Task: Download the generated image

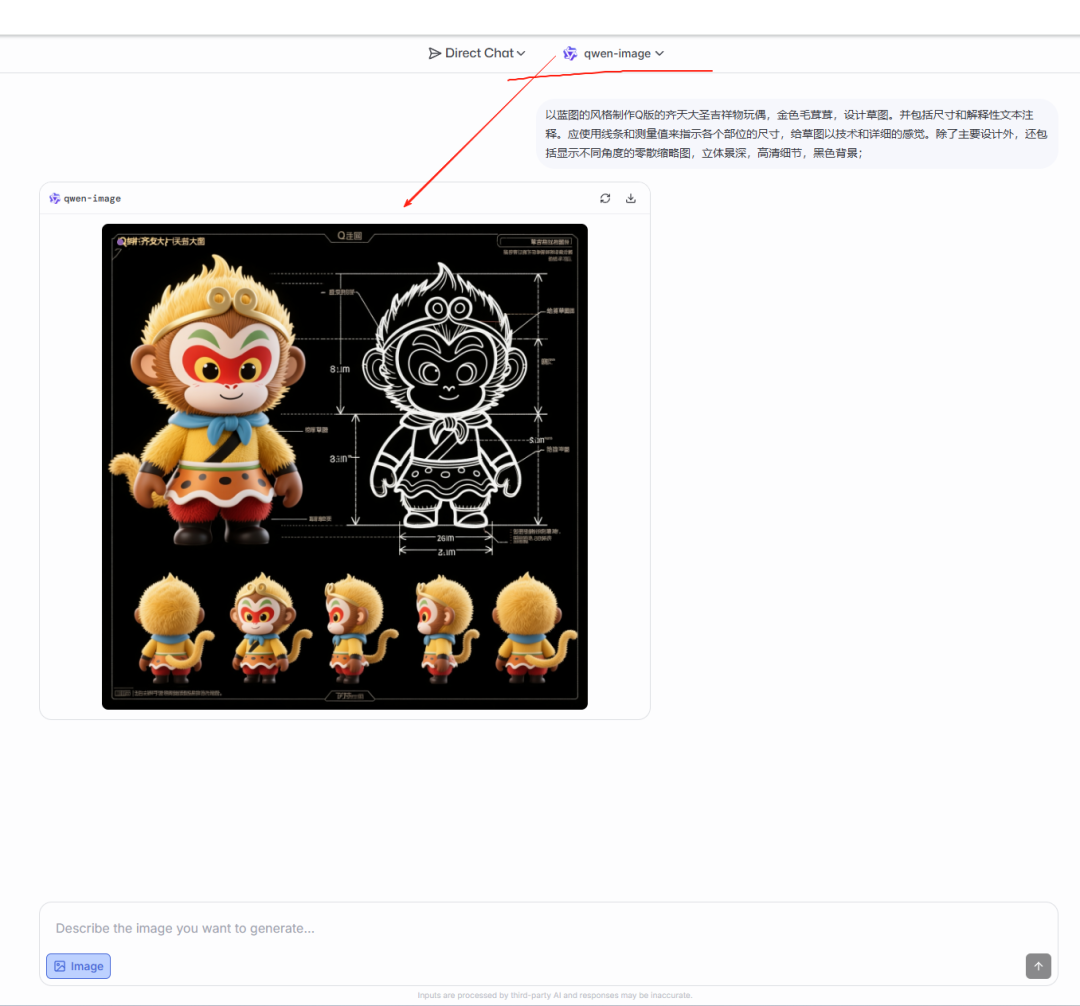Action: click(631, 198)
